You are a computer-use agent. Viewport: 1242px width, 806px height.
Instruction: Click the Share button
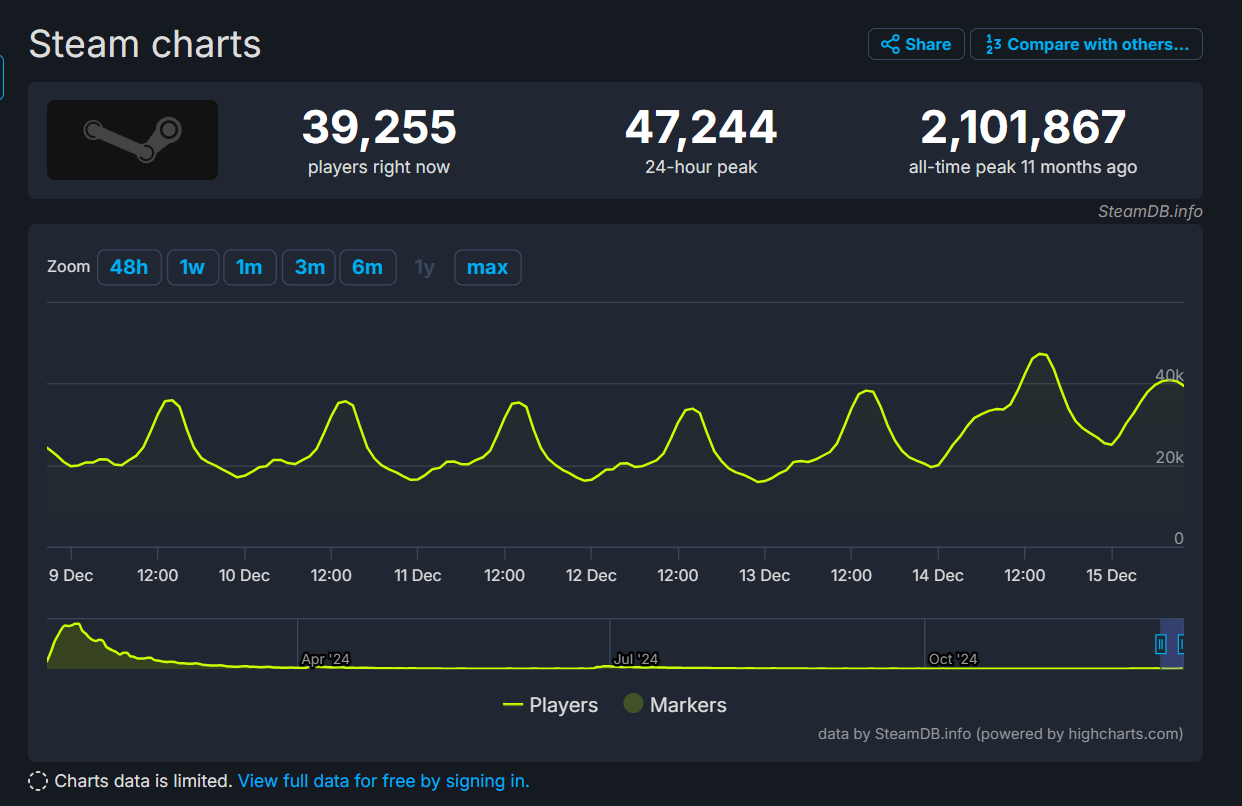(916, 44)
